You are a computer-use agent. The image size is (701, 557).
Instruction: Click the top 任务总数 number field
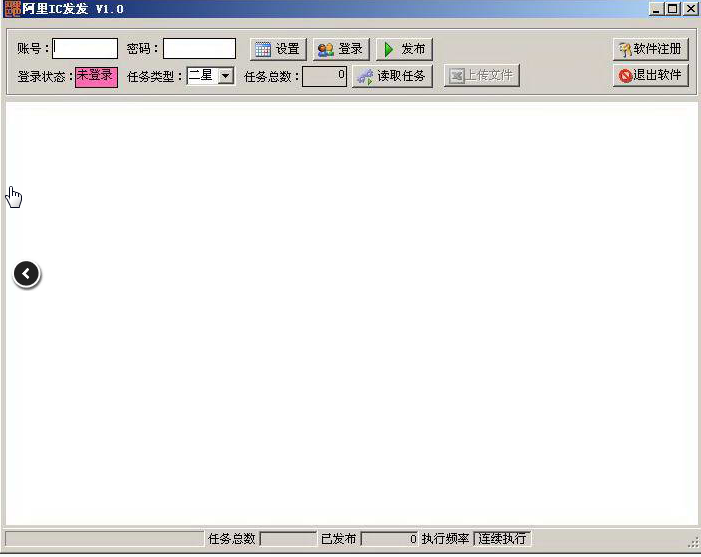pyautogui.click(x=324, y=76)
